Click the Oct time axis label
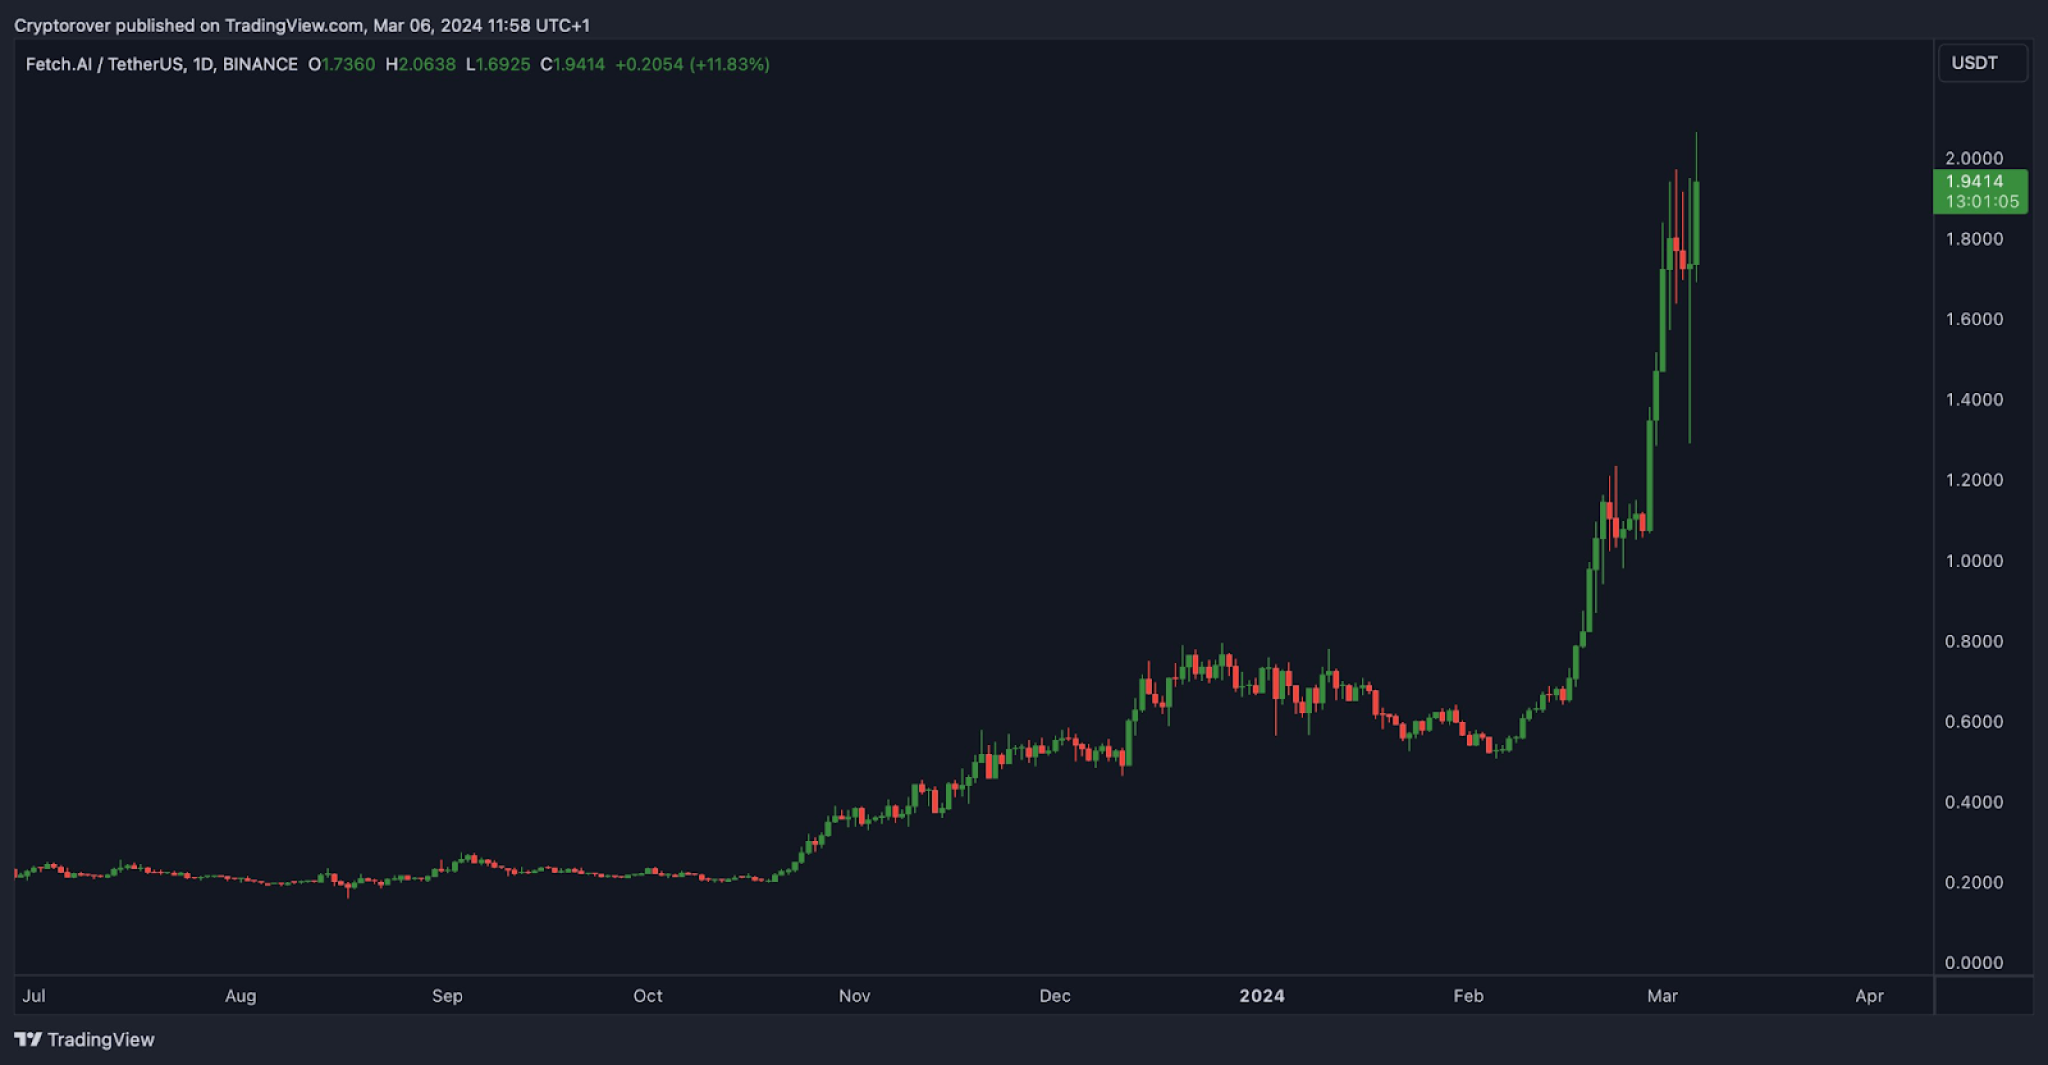This screenshot has height=1065, width=2048. pos(648,996)
